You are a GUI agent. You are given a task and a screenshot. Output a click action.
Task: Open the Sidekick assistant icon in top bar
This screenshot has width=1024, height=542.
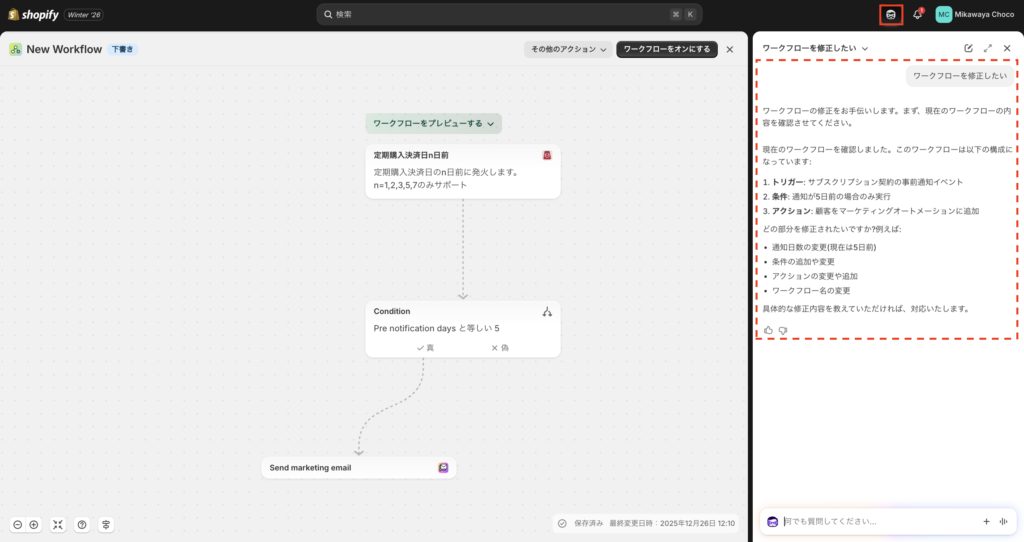point(891,14)
